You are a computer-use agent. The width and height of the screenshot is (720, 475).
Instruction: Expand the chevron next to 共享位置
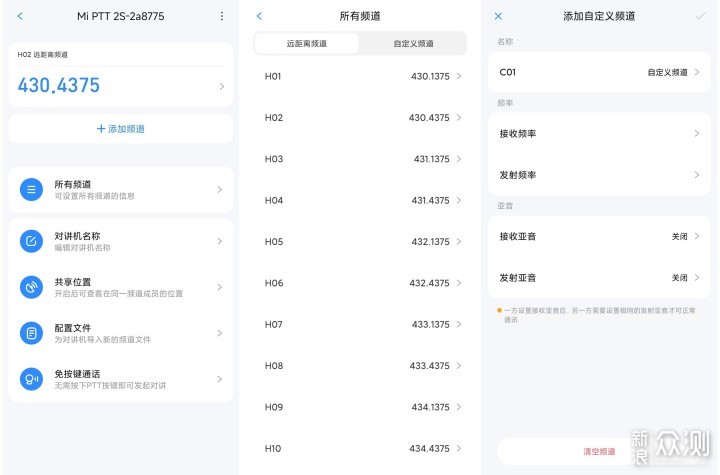click(x=220, y=287)
